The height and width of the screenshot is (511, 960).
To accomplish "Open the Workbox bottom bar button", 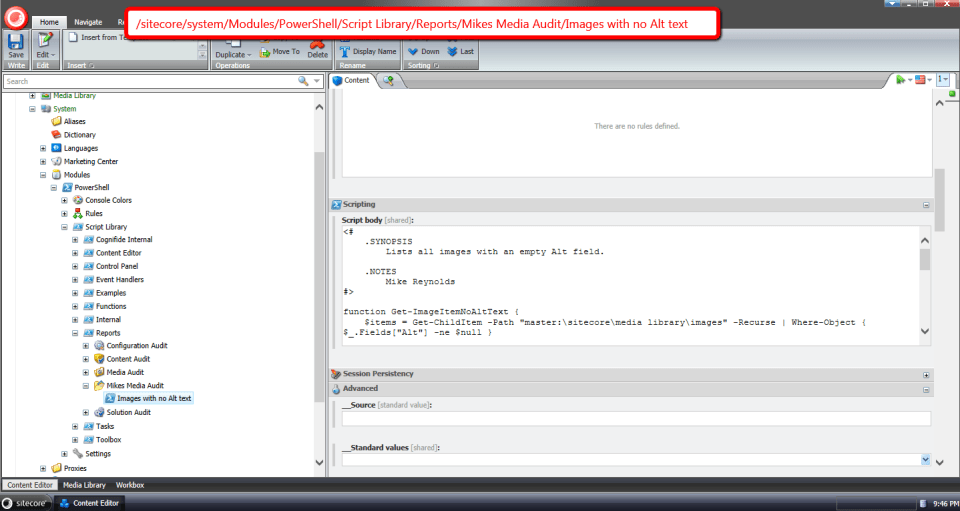I will [130, 485].
